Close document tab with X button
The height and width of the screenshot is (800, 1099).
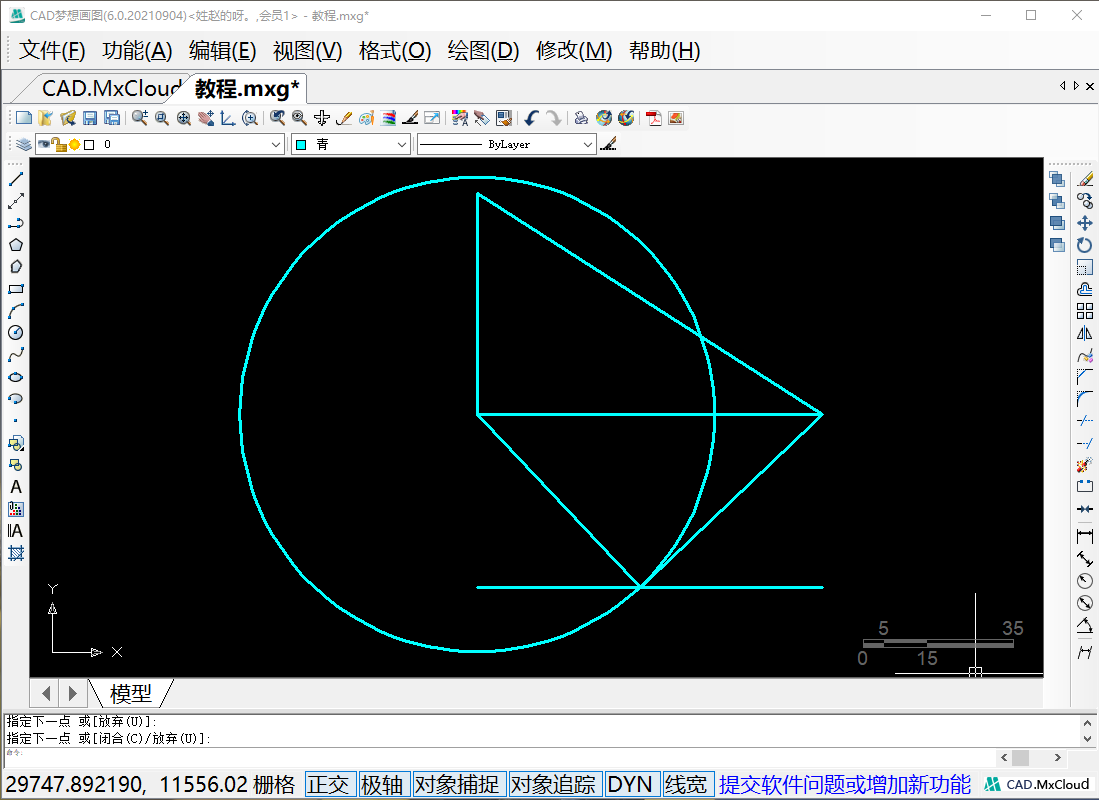[x=1090, y=86]
